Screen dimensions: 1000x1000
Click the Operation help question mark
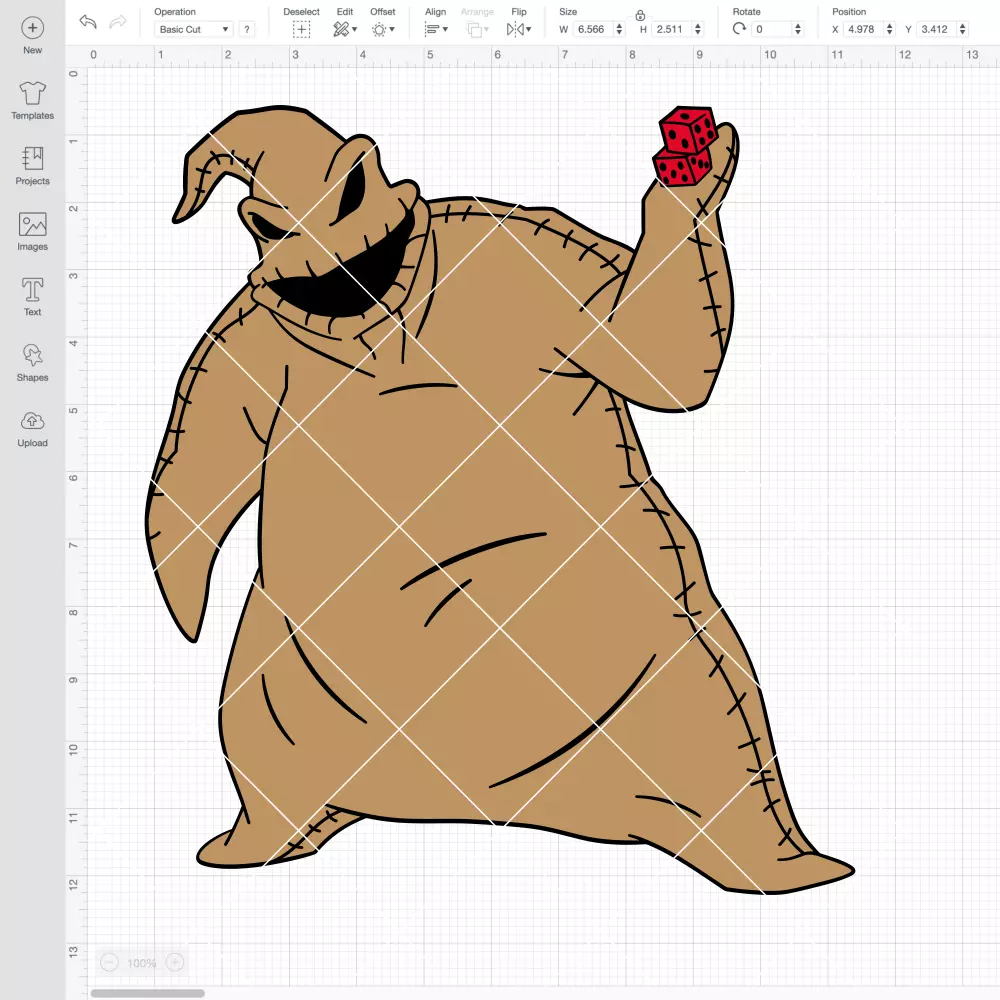pos(247,29)
